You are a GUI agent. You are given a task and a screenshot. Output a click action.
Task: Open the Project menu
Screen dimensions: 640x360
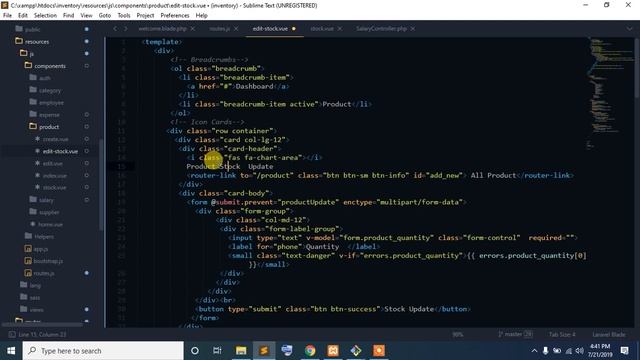[145, 16]
